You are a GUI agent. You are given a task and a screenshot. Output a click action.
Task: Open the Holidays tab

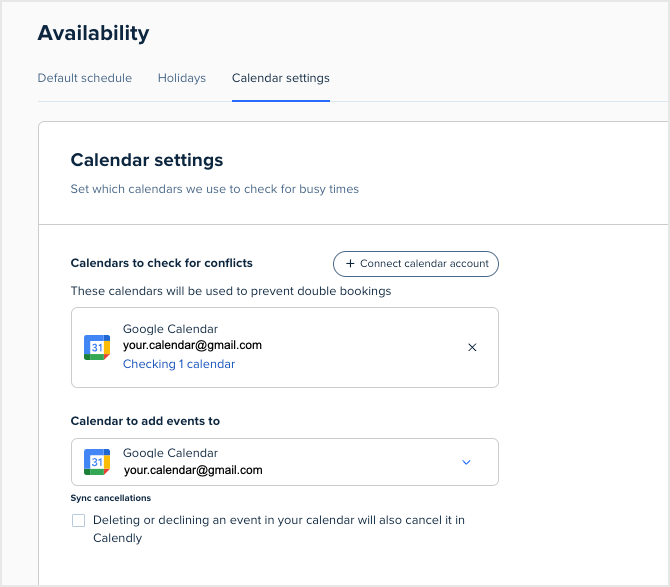pyautogui.click(x=181, y=78)
